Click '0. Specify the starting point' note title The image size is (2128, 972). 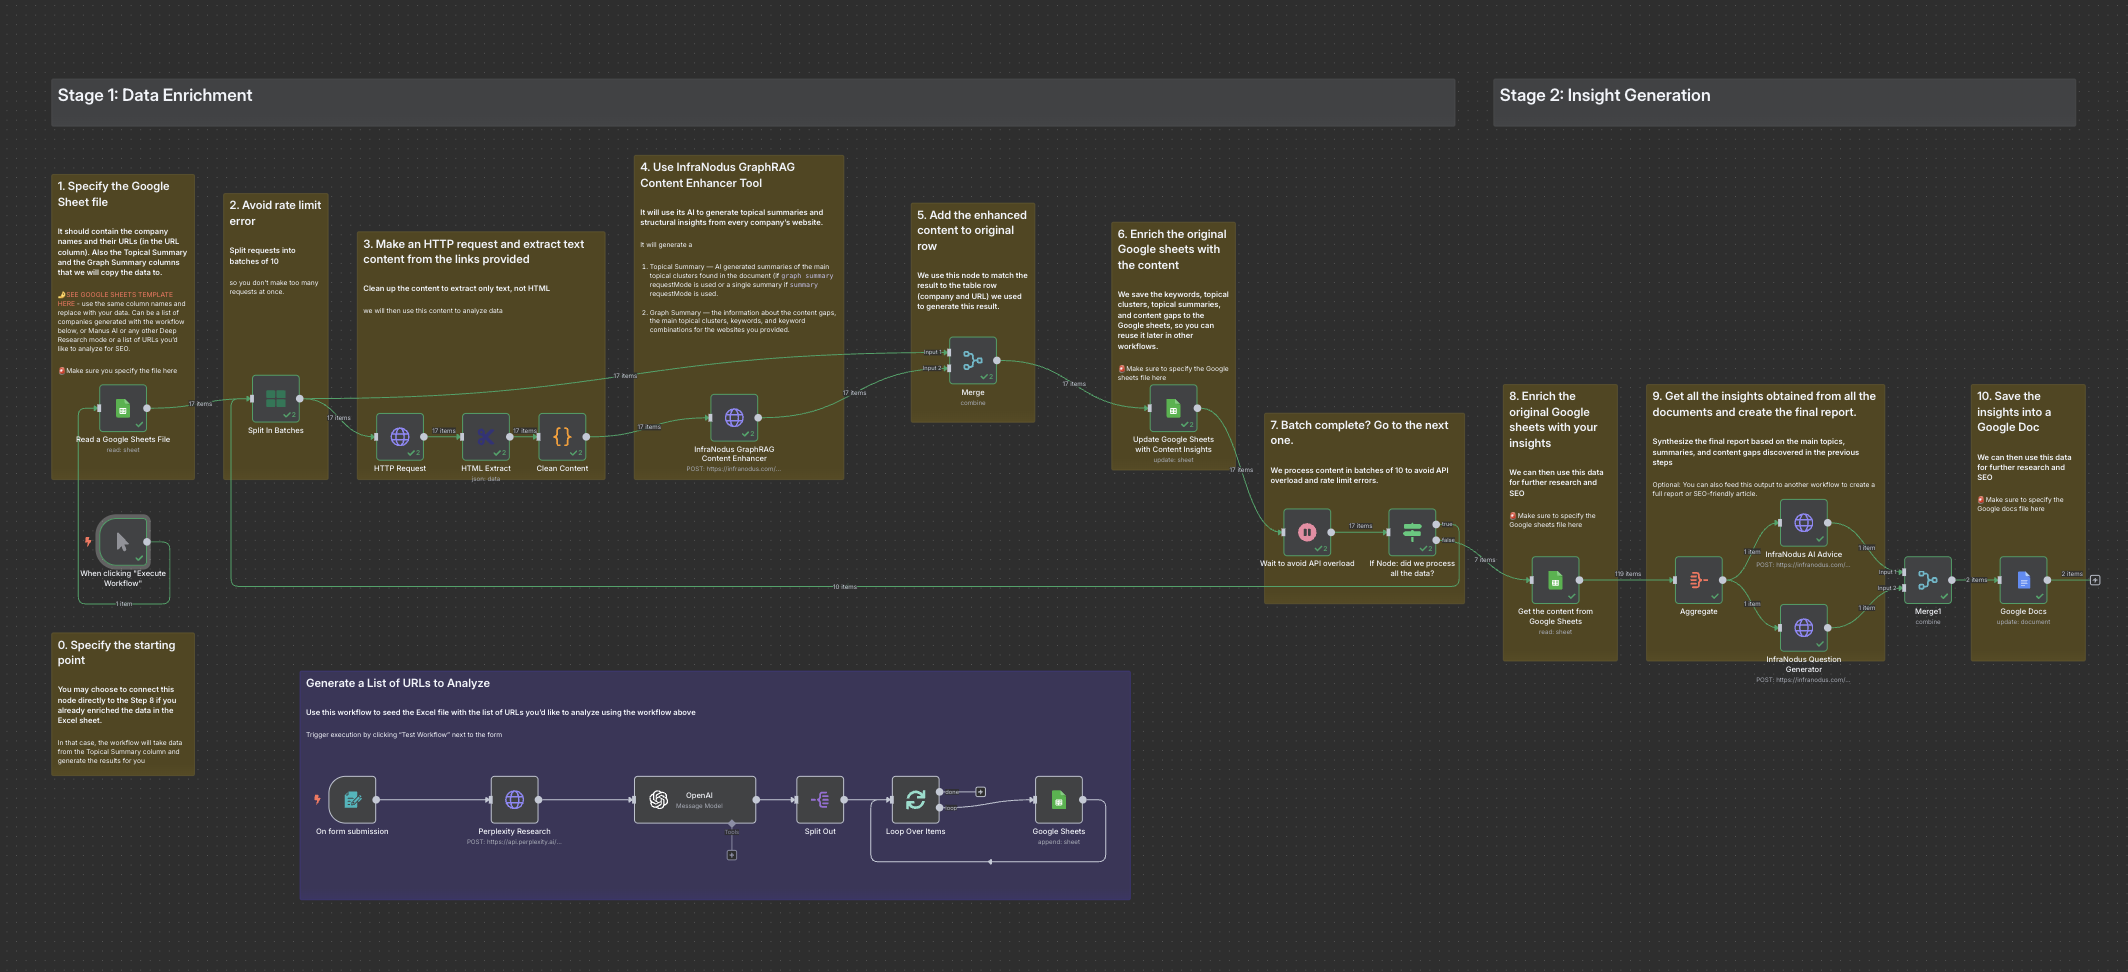[116, 652]
